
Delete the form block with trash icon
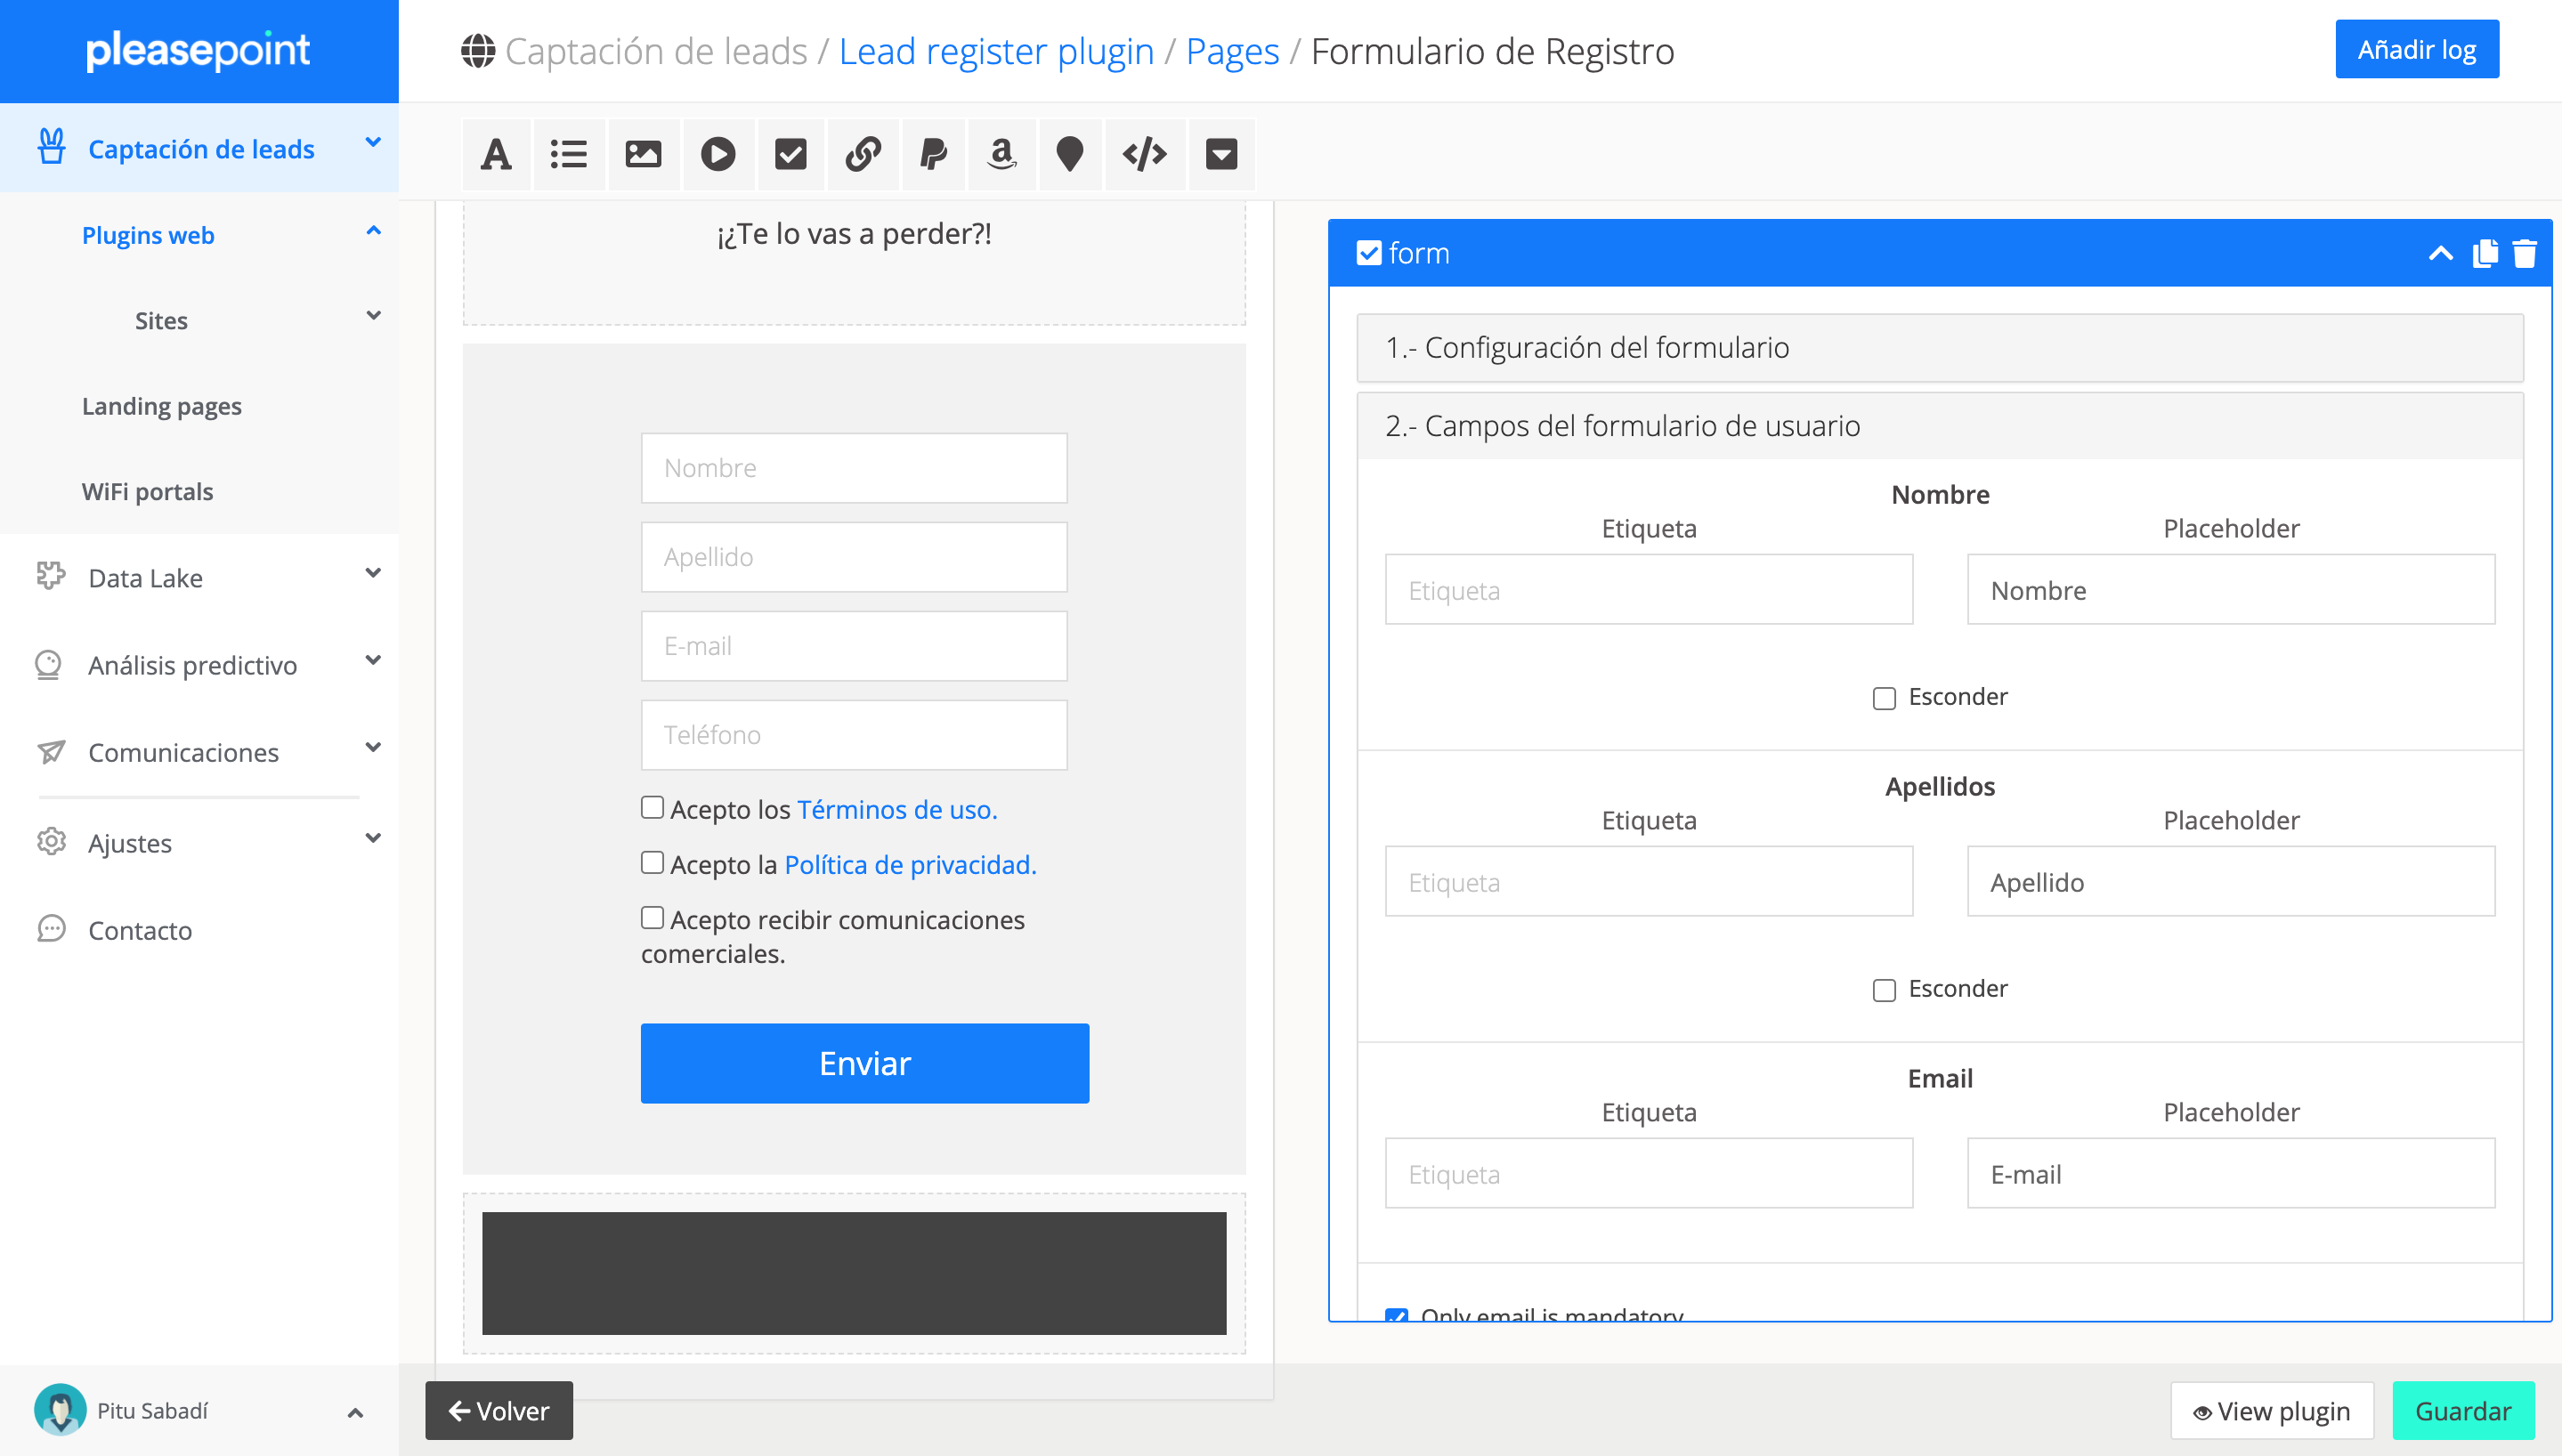(2524, 253)
